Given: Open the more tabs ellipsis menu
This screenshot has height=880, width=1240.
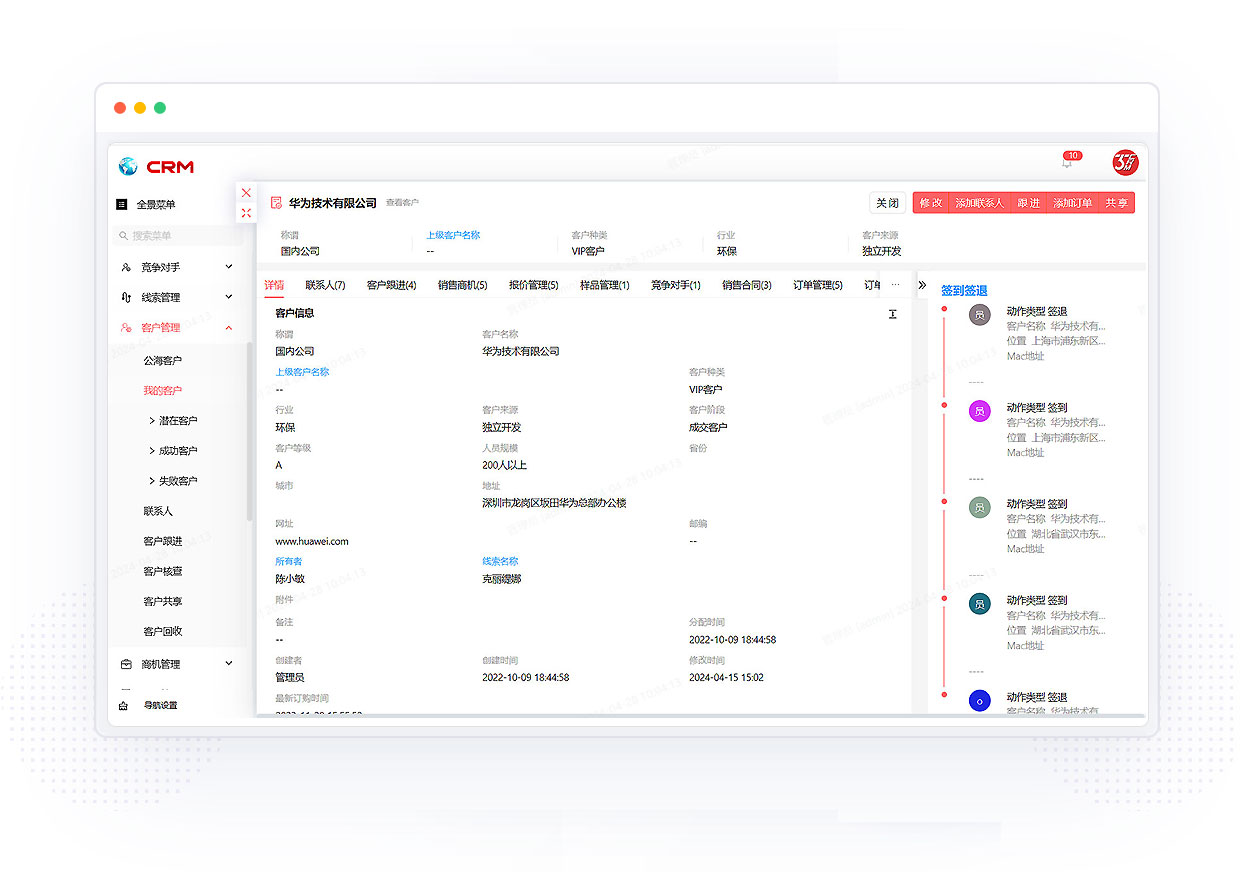Looking at the screenshot, I should [895, 285].
